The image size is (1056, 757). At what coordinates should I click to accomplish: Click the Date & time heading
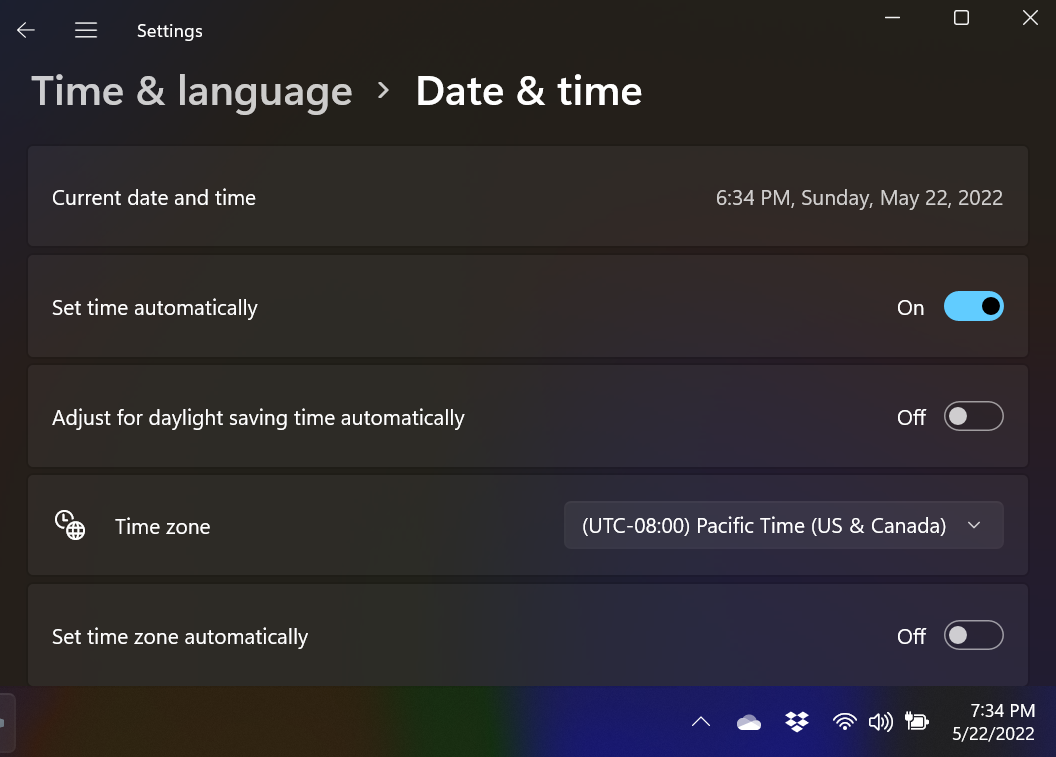(529, 91)
